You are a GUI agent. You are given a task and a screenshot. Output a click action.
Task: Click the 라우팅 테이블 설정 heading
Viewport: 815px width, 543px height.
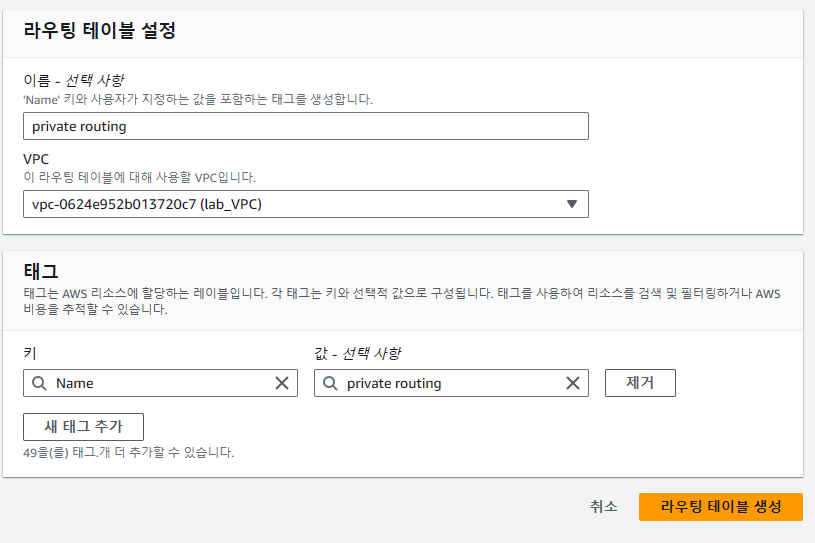[x=100, y=30]
